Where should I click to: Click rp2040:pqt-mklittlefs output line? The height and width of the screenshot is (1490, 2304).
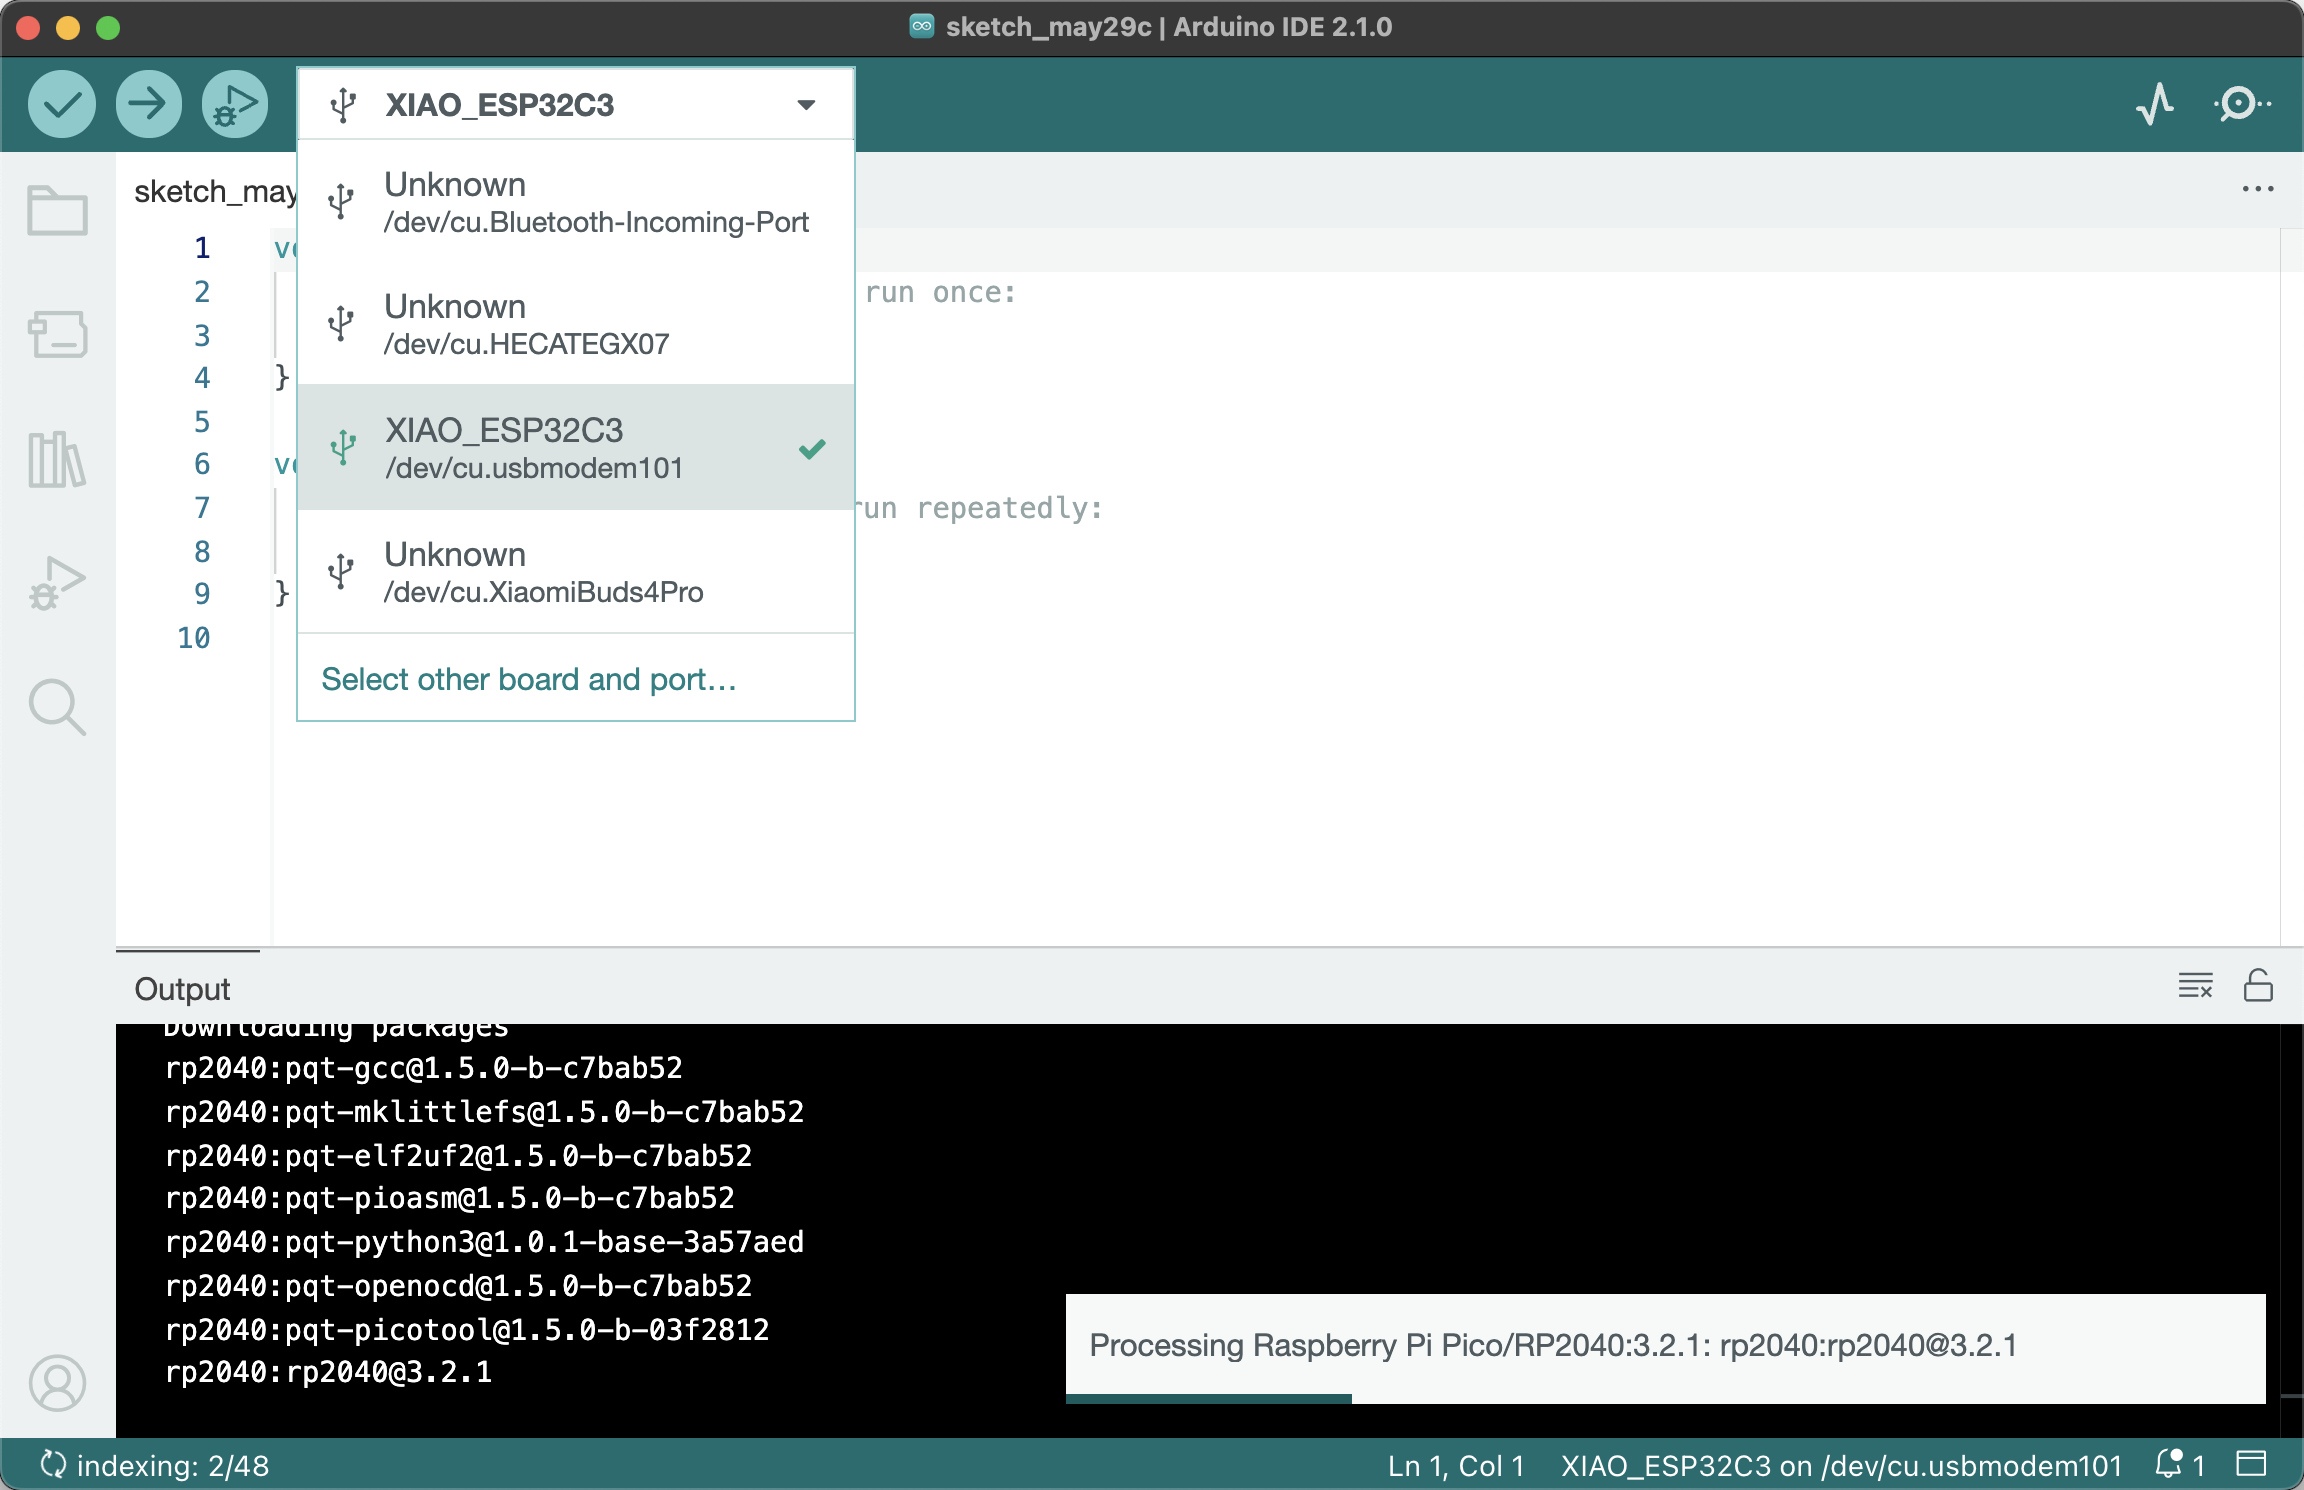coord(485,1112)
